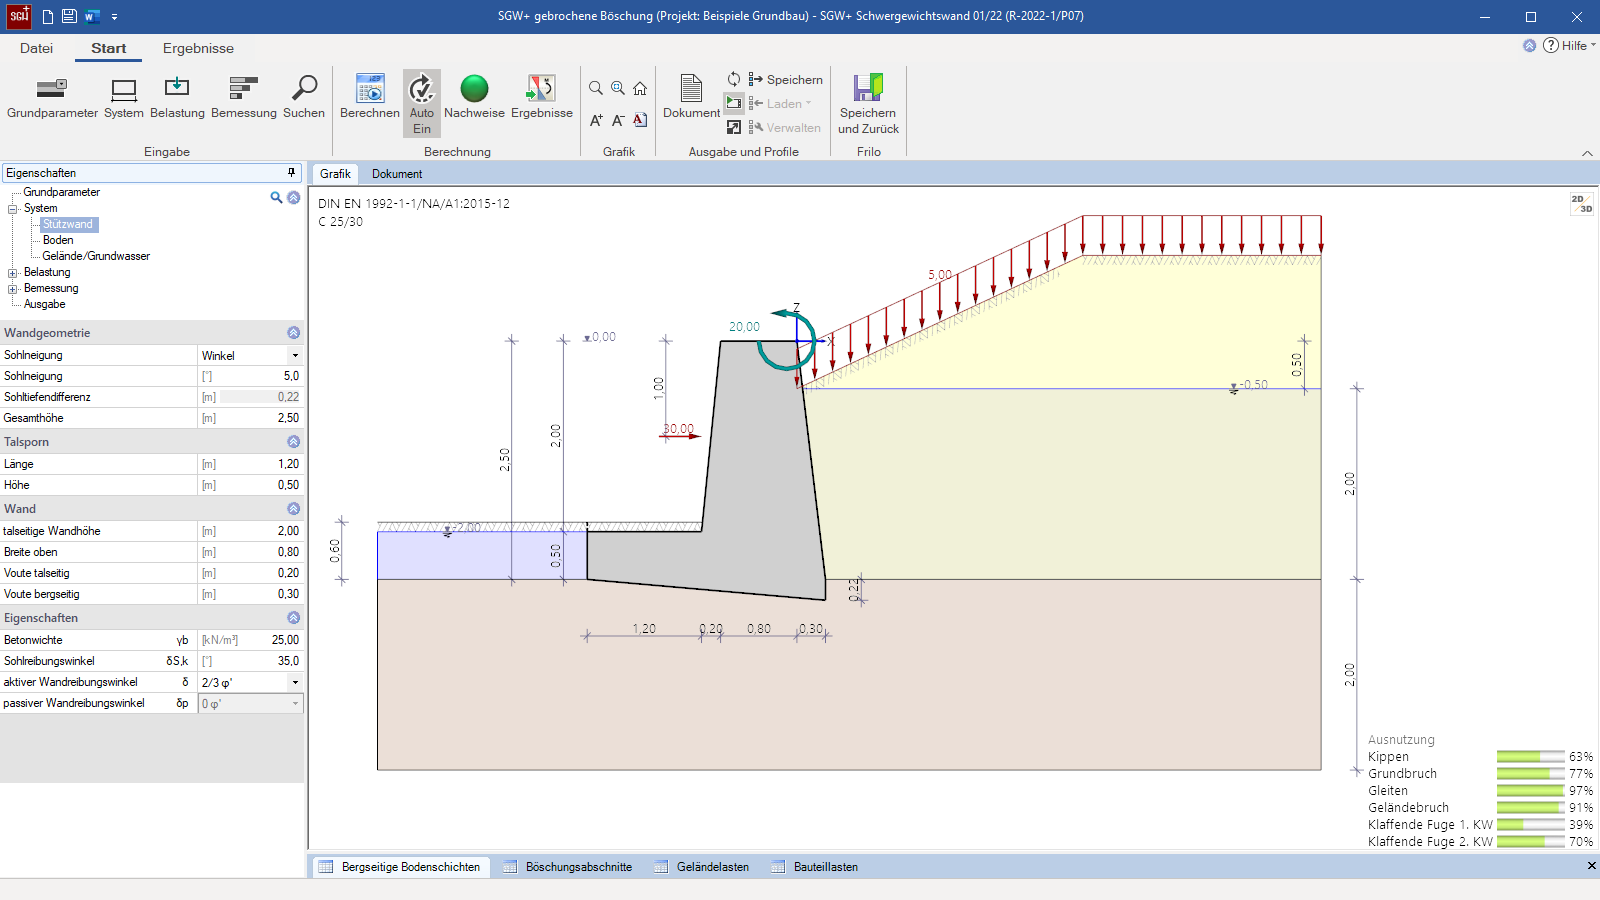The image size is (1600, 900).
Task: Click save icon in title bar
Action: (x=69, y=16)
